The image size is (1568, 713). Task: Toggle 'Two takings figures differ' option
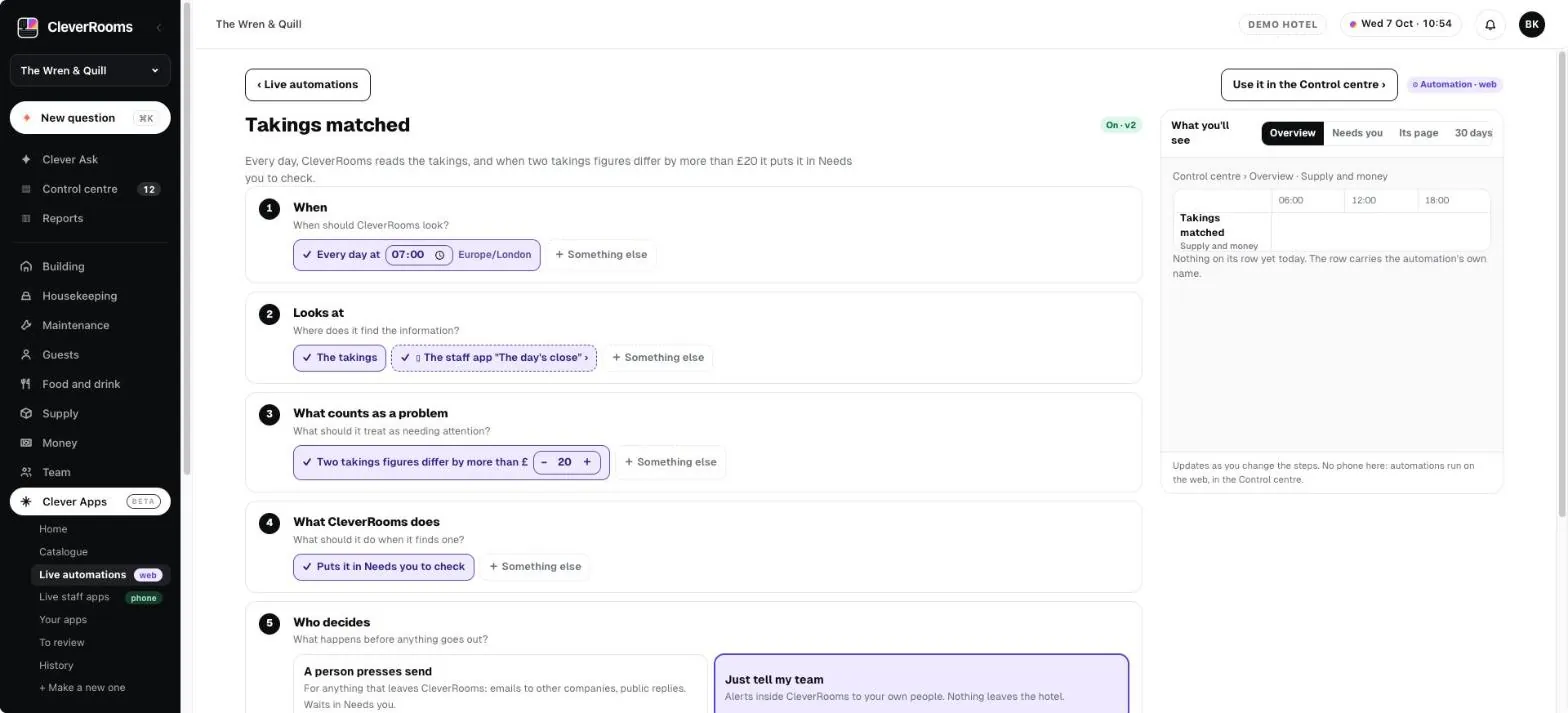point(451,462)
